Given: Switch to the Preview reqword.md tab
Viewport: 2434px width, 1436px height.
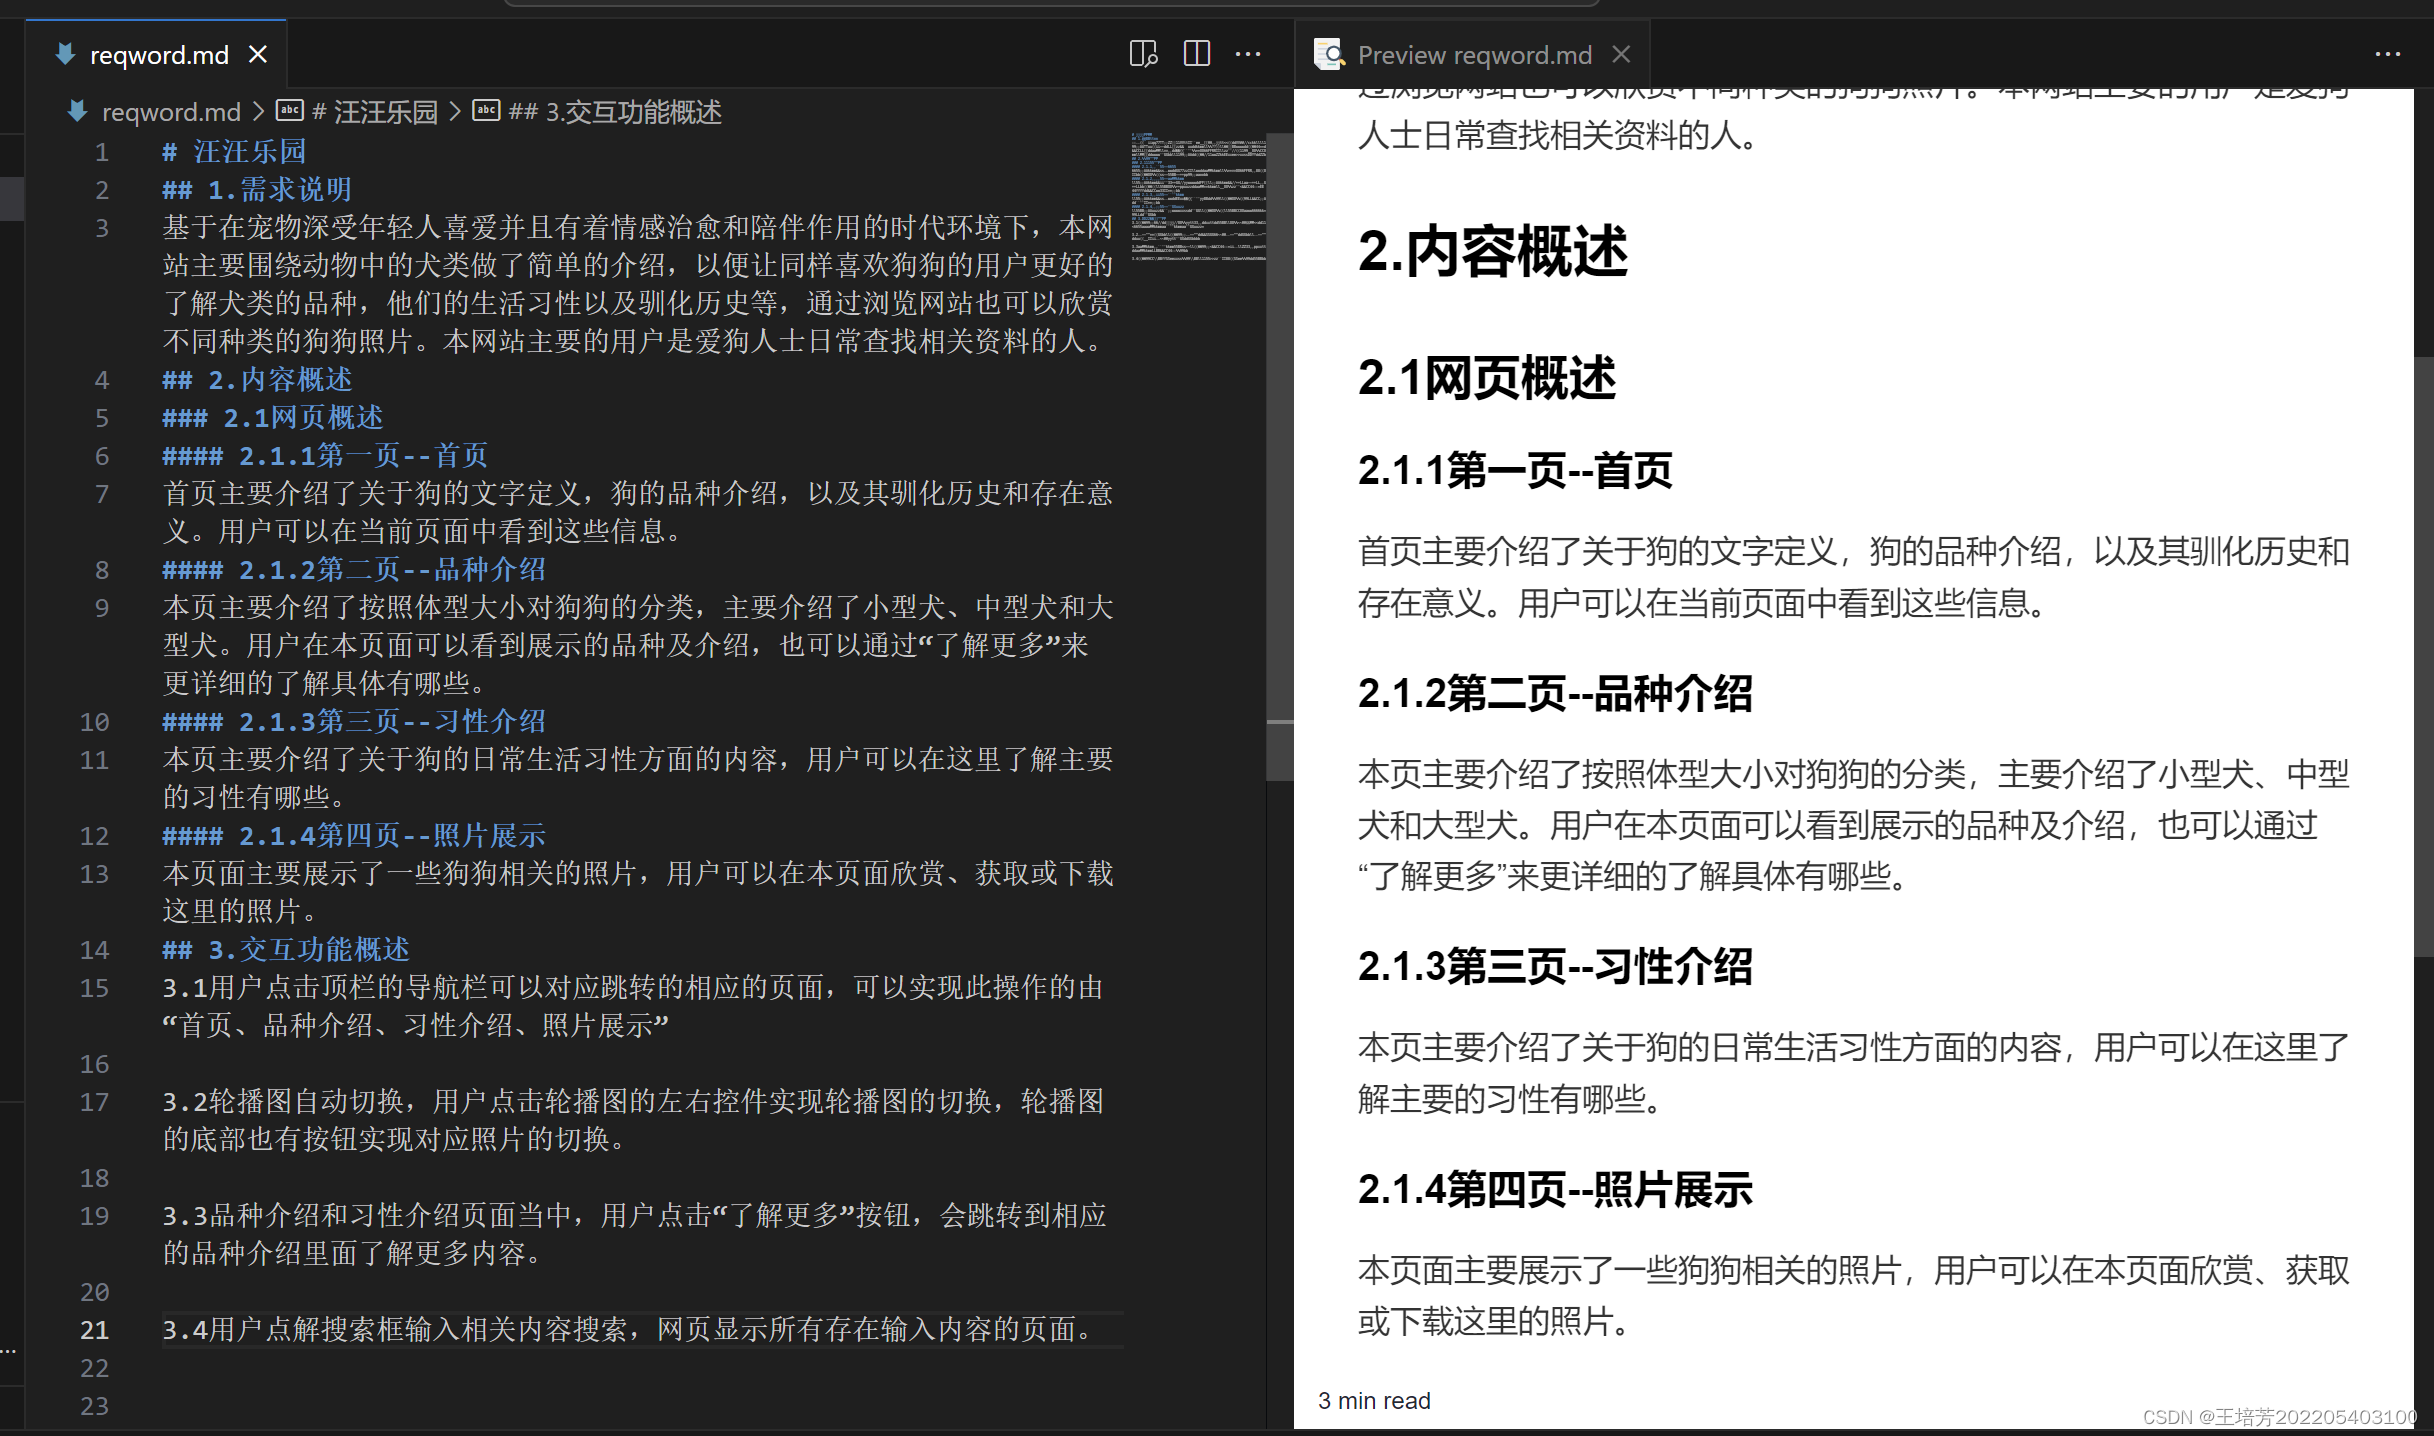Looking at the screenshot, I should pos(1474,54).
